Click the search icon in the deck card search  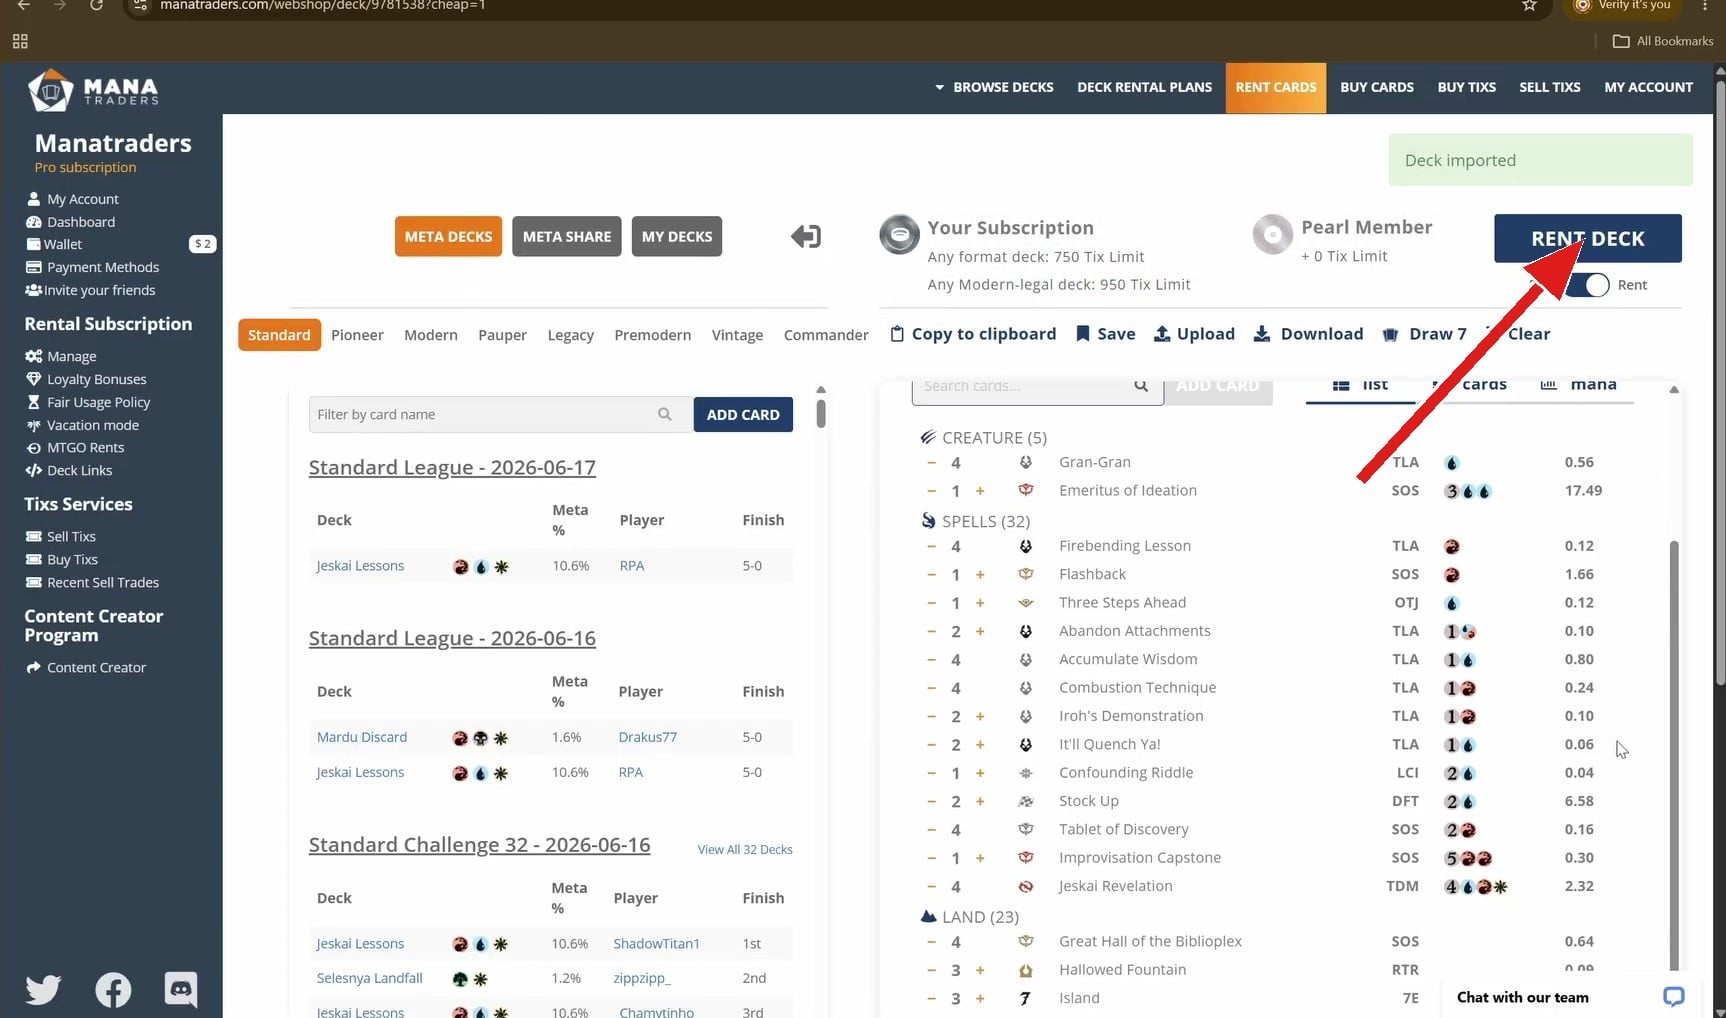tap(1141, 386)
